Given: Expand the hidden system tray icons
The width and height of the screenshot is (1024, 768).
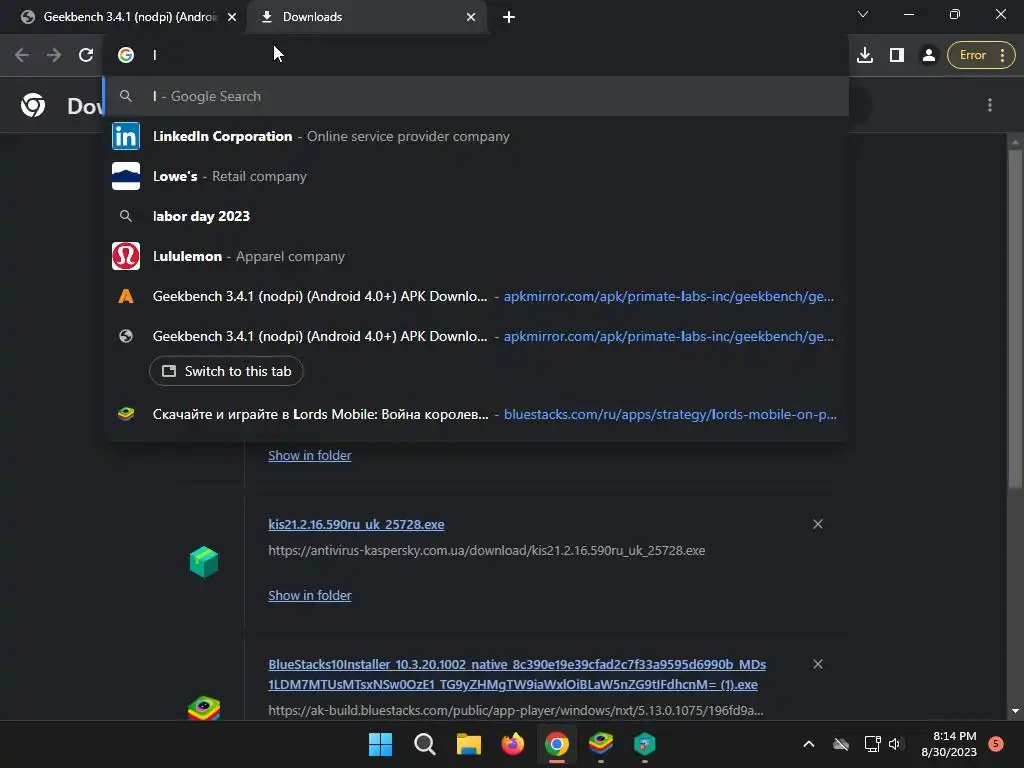Looking at the screenshot, I should (x=808, y=744).
